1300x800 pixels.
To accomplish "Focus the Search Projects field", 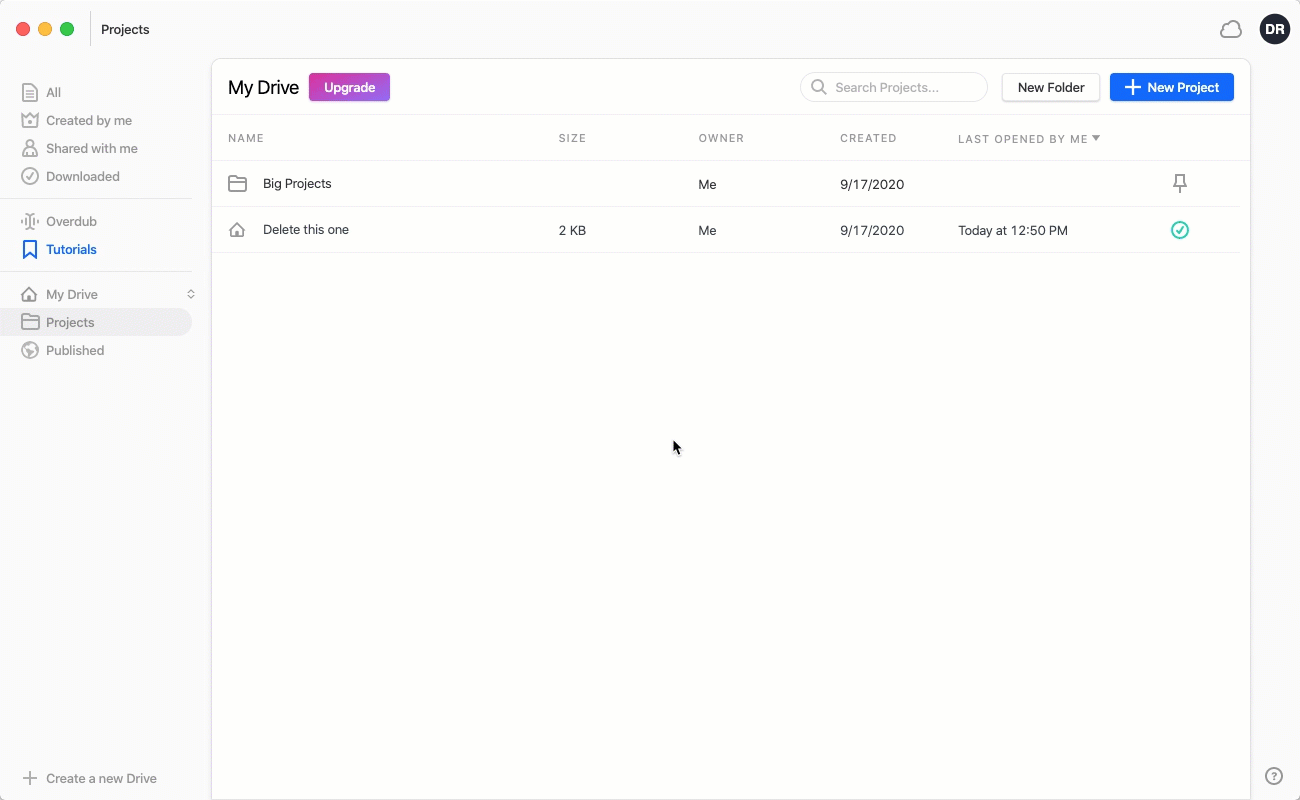I will point(894,87).
